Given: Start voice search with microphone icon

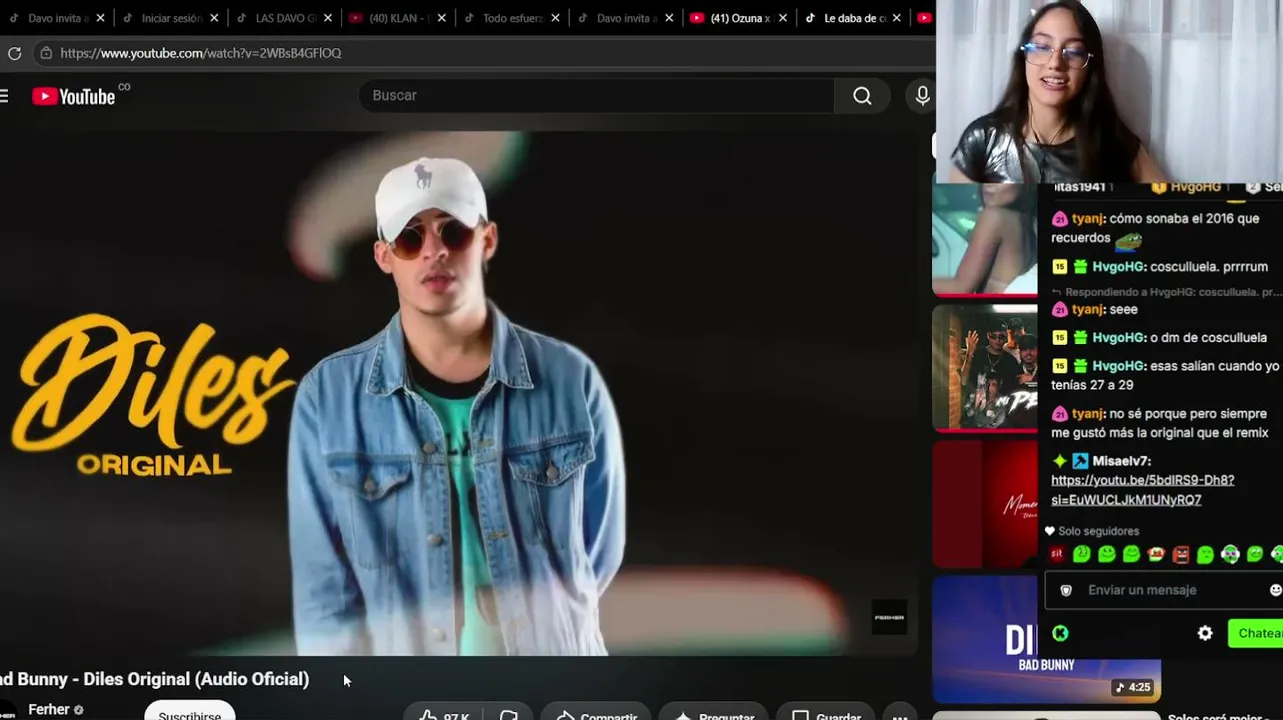Looking at the screenshot, I should click(x=922, y=96).
